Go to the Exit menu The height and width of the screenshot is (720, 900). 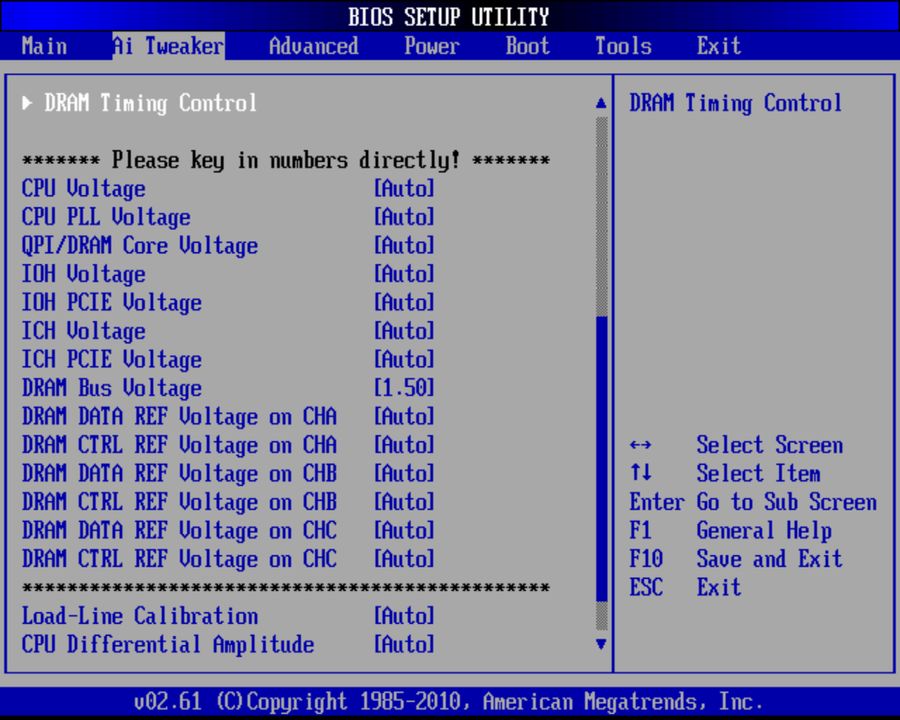[x=718, y=46]
